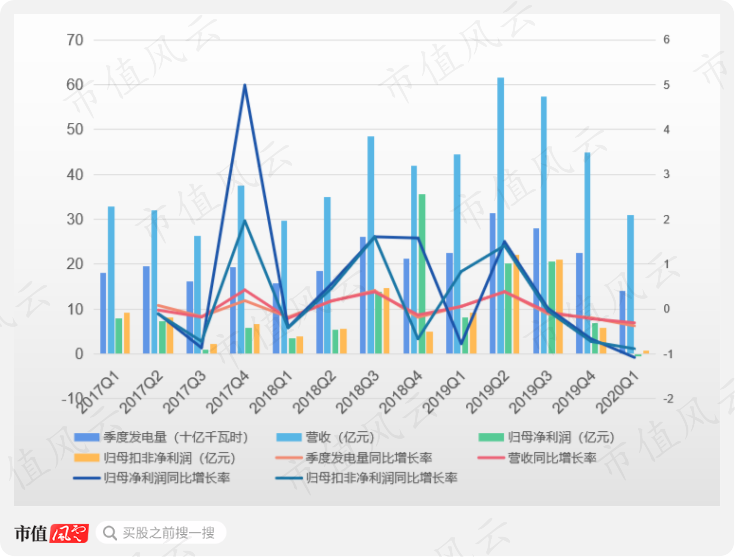This screenshot has width=735, height=557.
Task: Click the right axis value 5
Action: click(x=666, y=85)
